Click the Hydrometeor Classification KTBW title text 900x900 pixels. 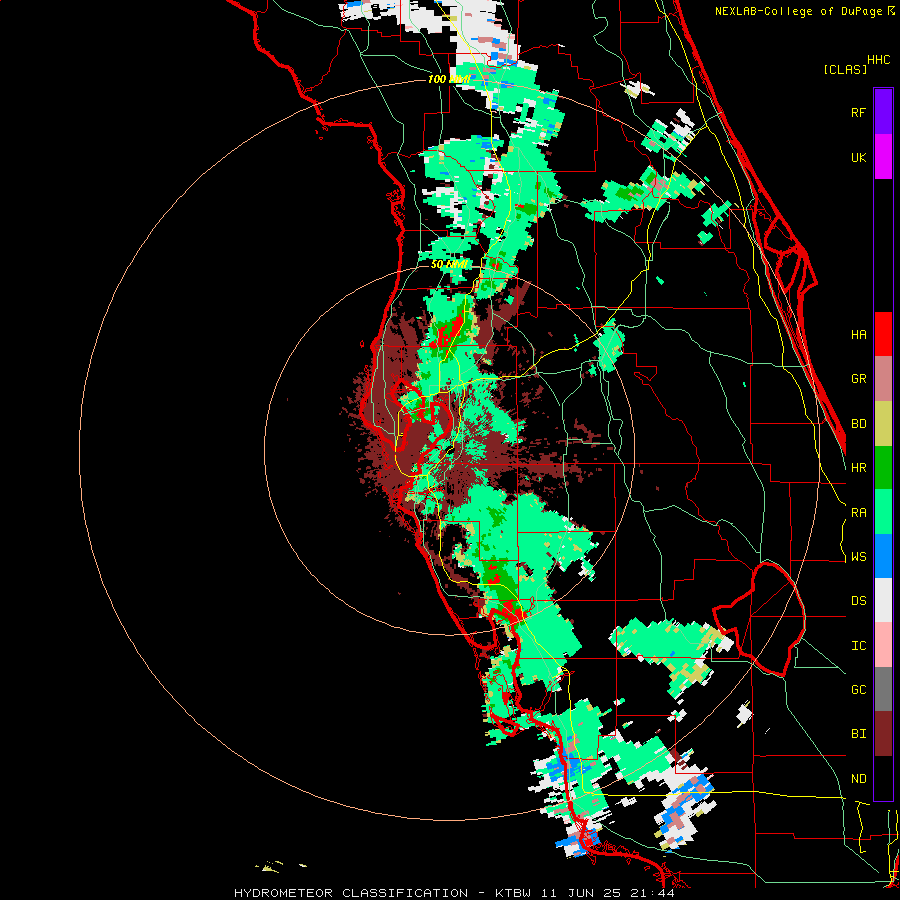click(x=454, y=893)
